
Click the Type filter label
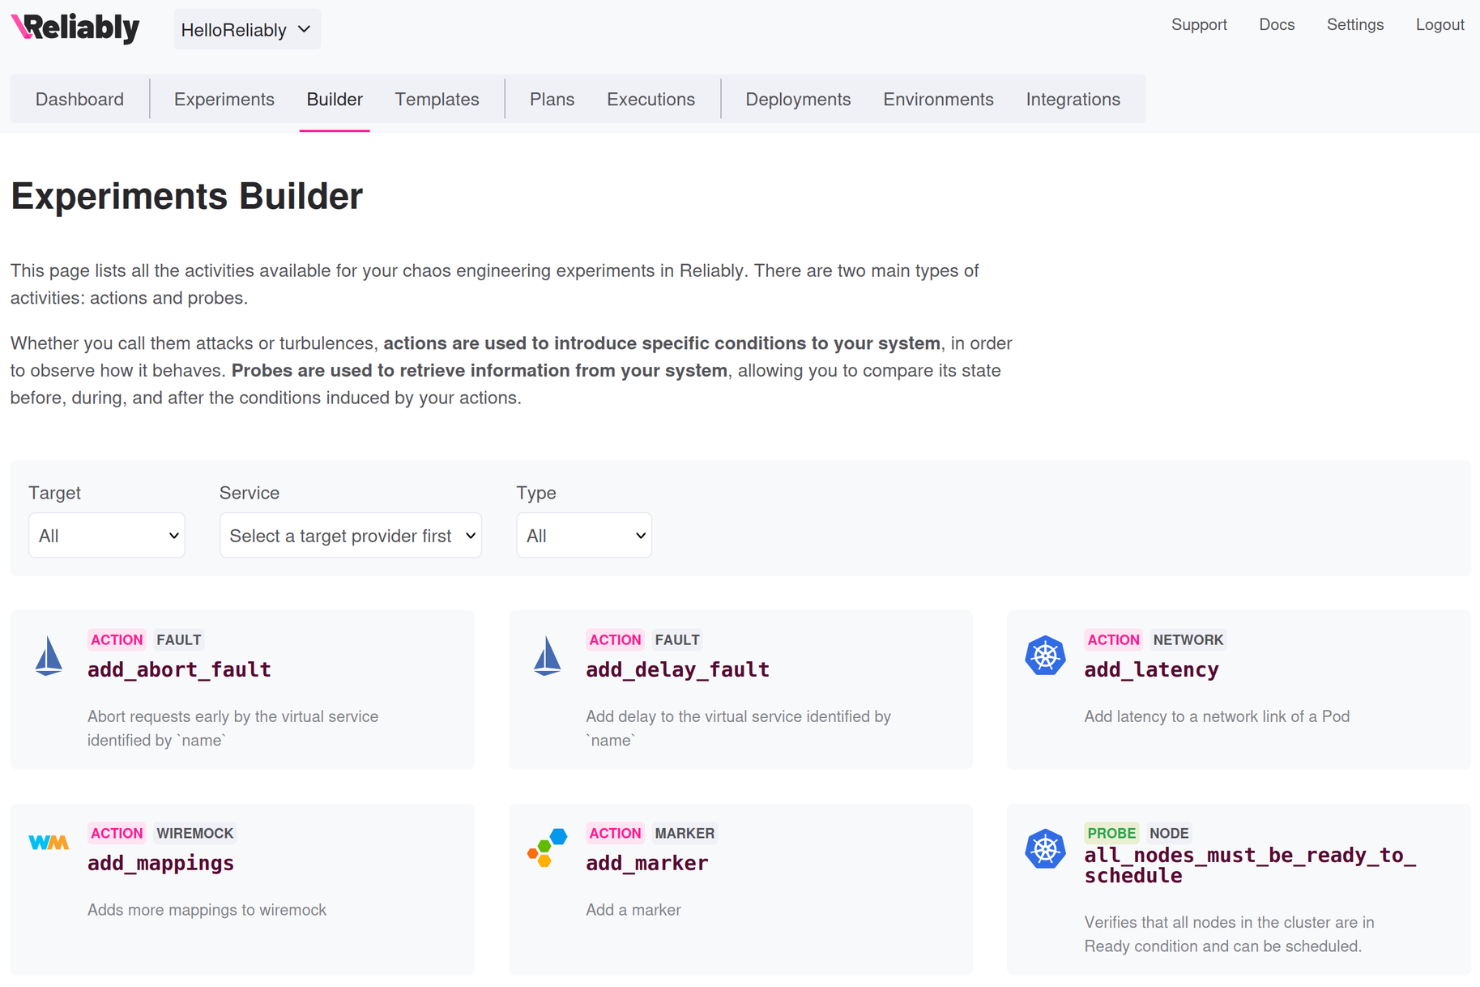(536, 493)
